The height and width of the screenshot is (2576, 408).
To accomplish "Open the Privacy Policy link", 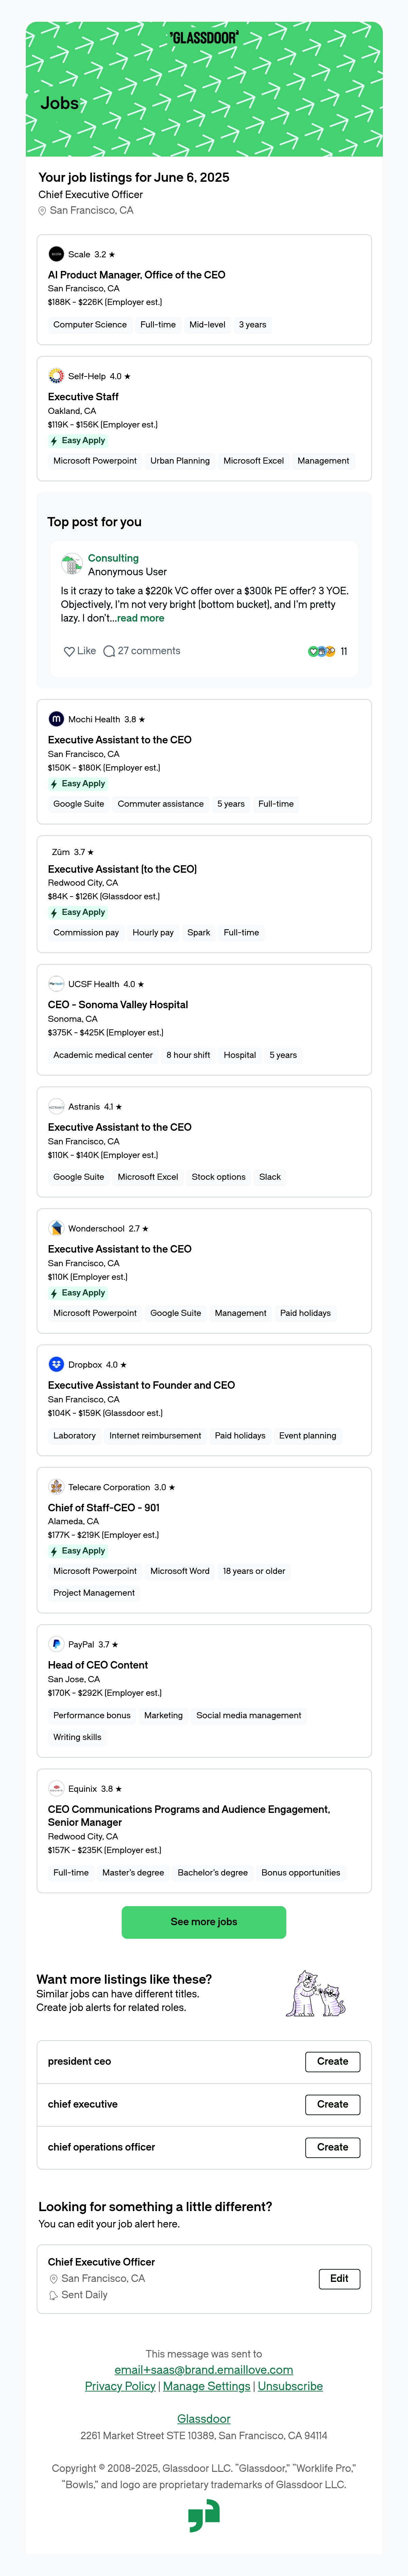I will pos(120,2386).
